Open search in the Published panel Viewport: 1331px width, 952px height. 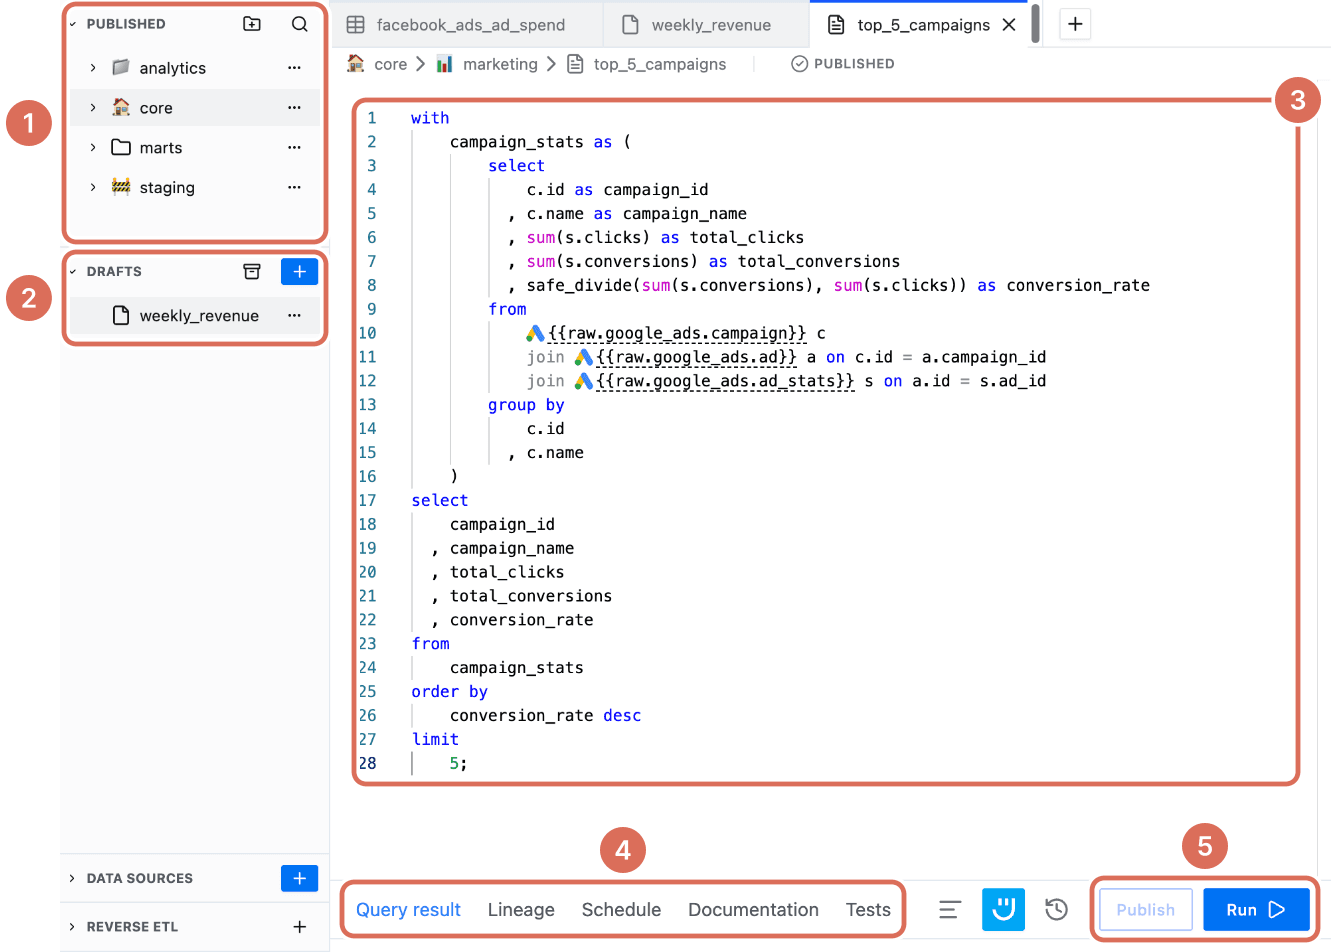(299, 24)
